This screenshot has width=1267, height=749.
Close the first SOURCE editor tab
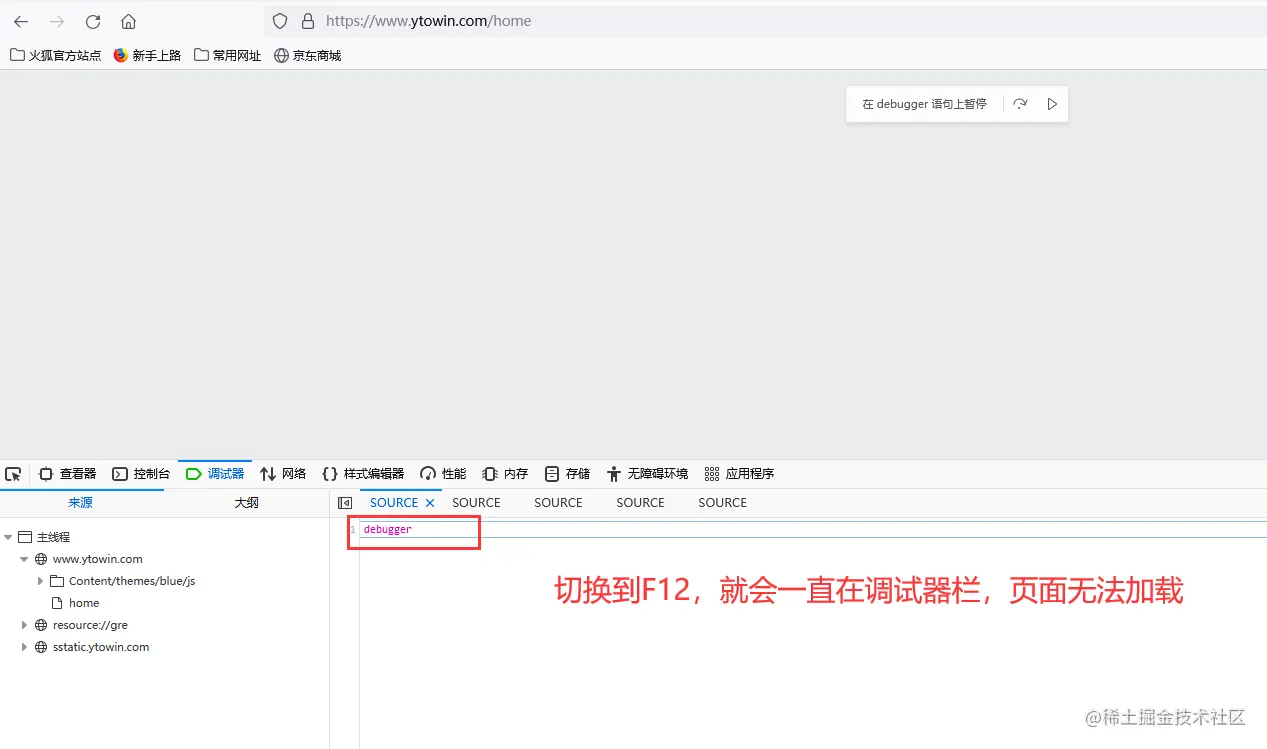pos(430,503)
